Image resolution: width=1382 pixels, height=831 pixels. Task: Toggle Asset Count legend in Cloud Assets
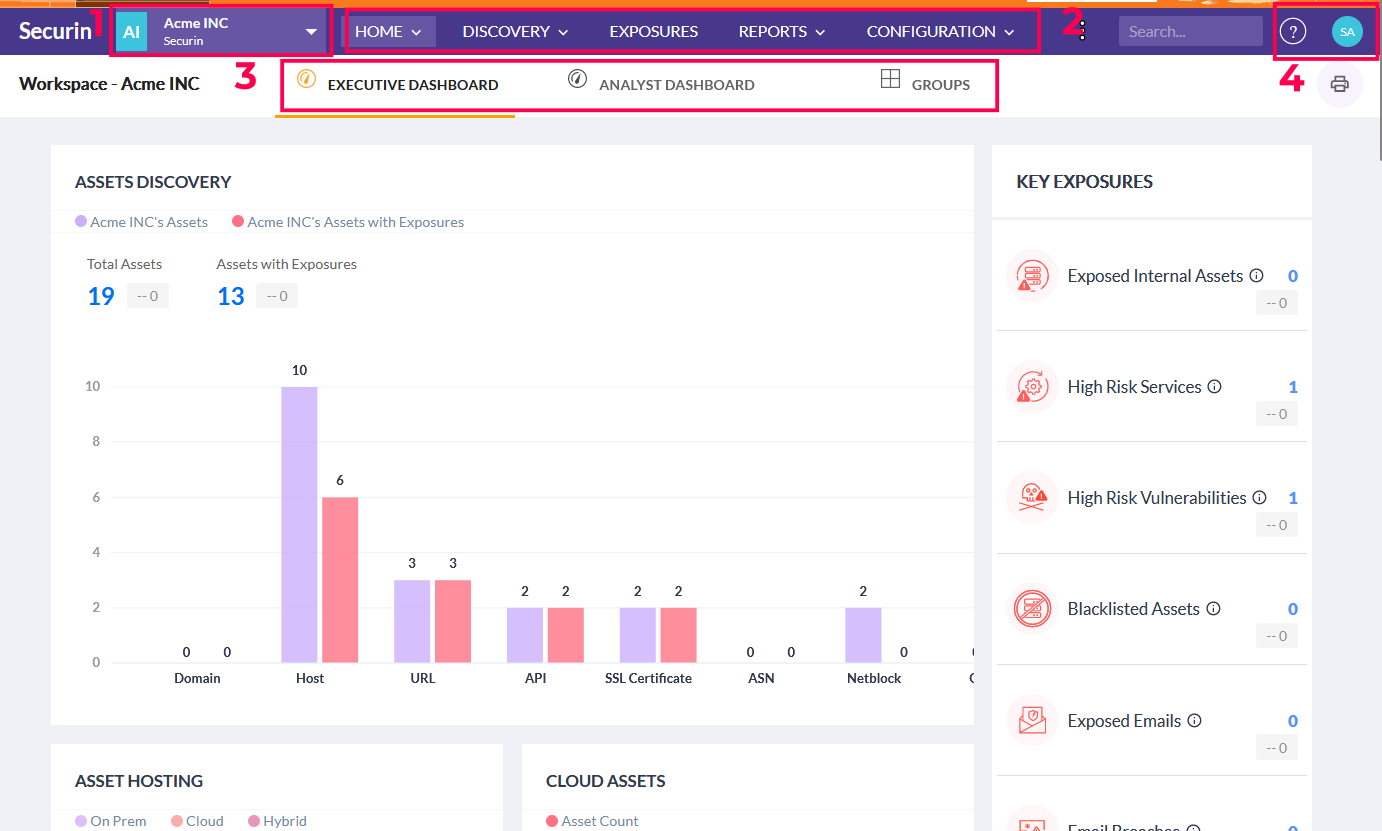(x=593, y=821)
